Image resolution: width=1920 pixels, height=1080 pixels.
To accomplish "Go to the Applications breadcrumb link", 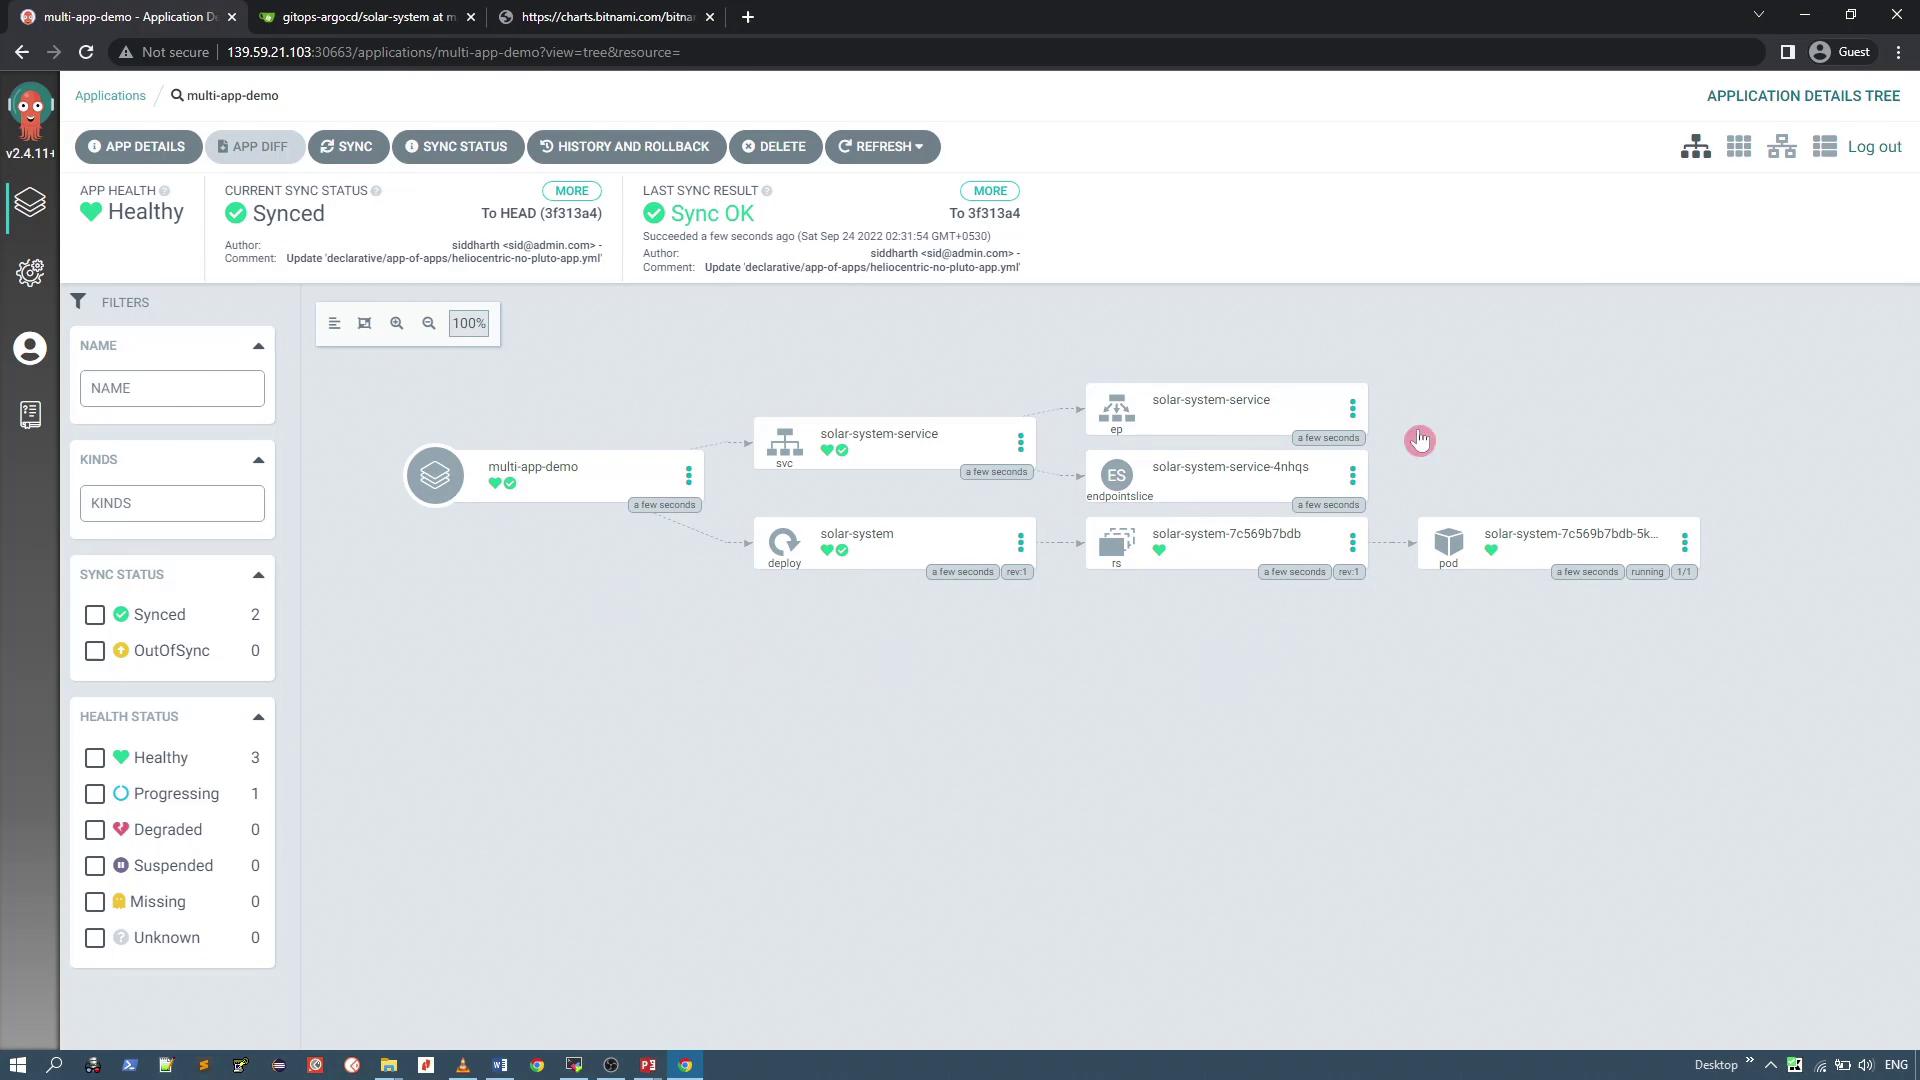I will tap(110, 96).
